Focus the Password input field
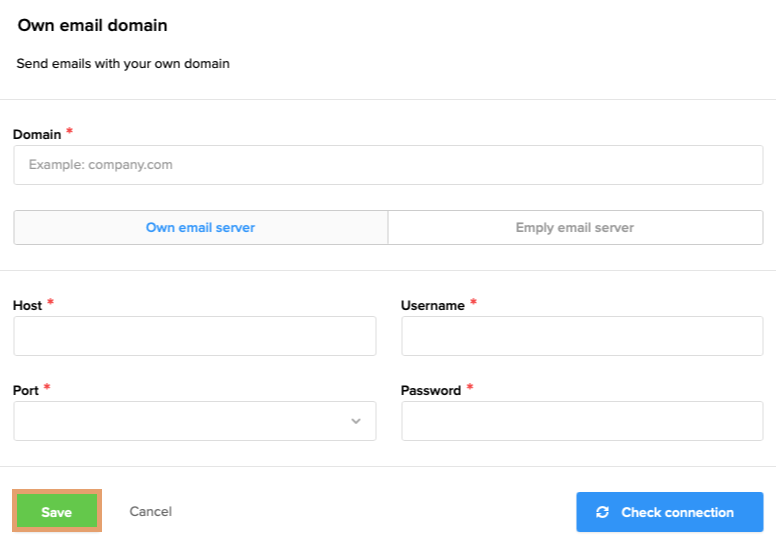Screen dimensions: 776x547 [582, 421]
